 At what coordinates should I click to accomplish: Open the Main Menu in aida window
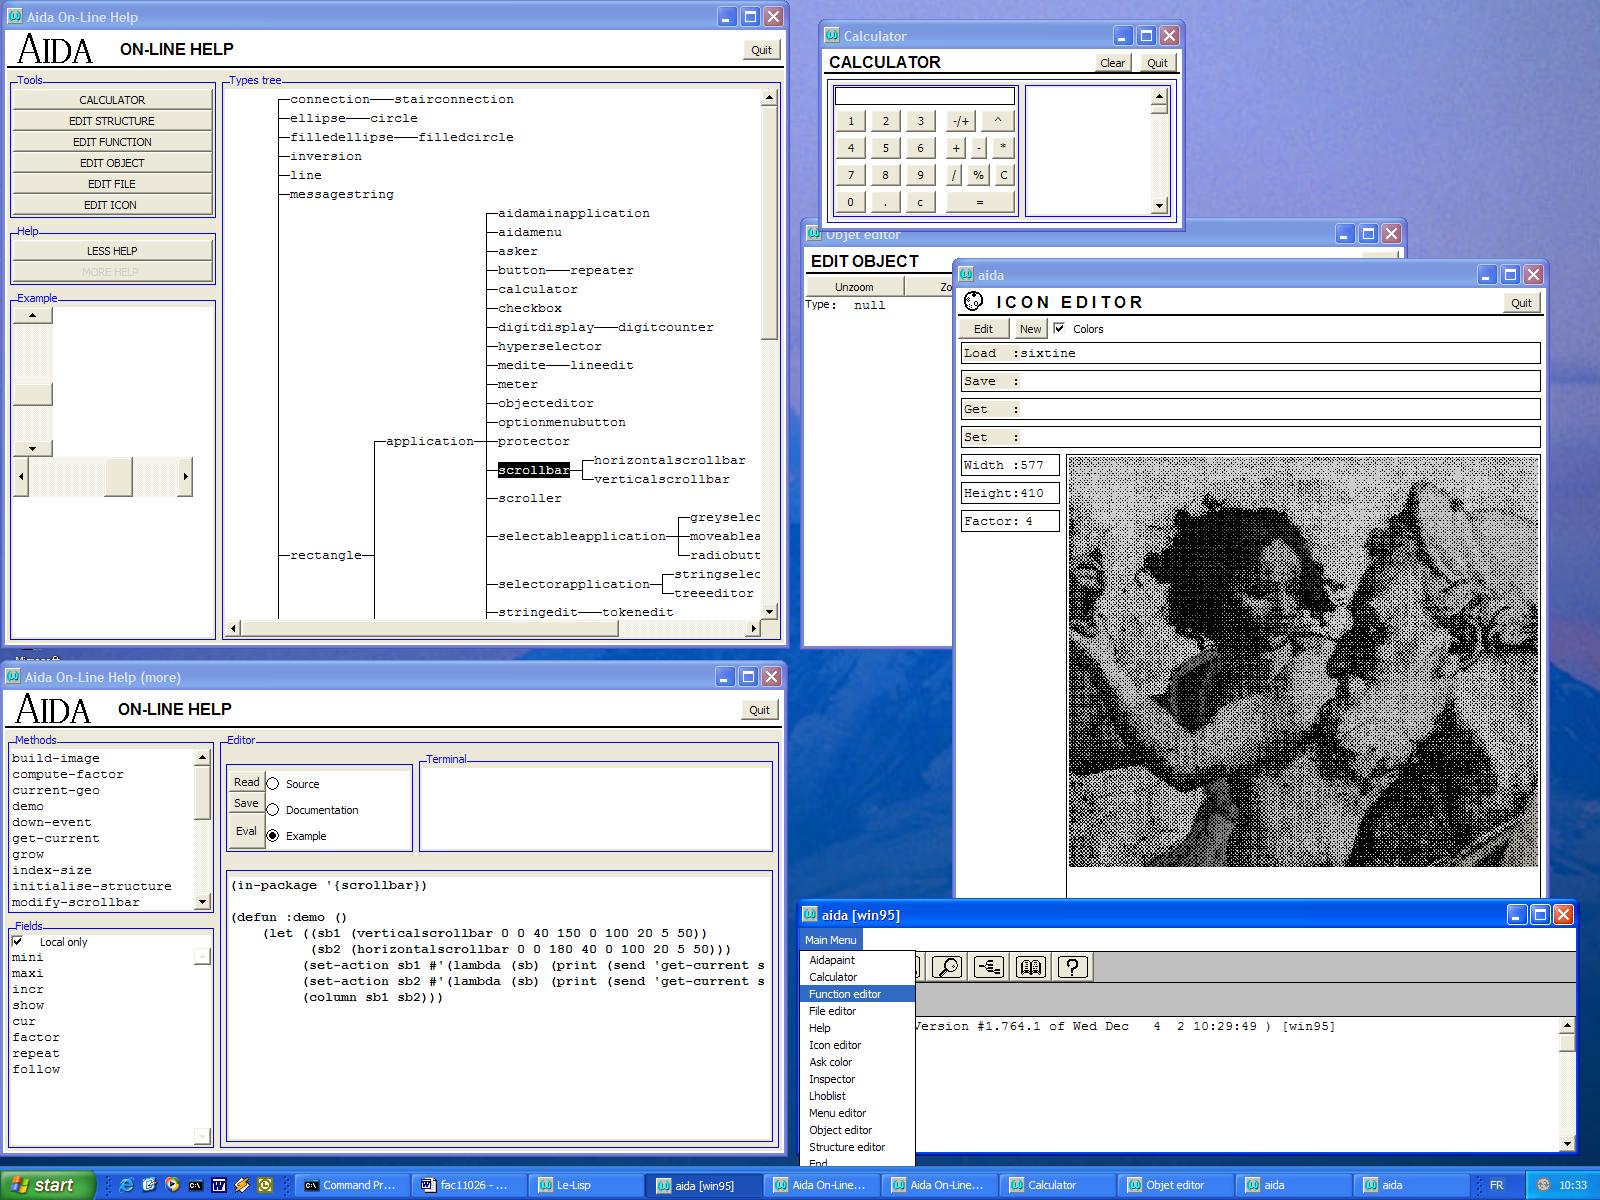830,940
